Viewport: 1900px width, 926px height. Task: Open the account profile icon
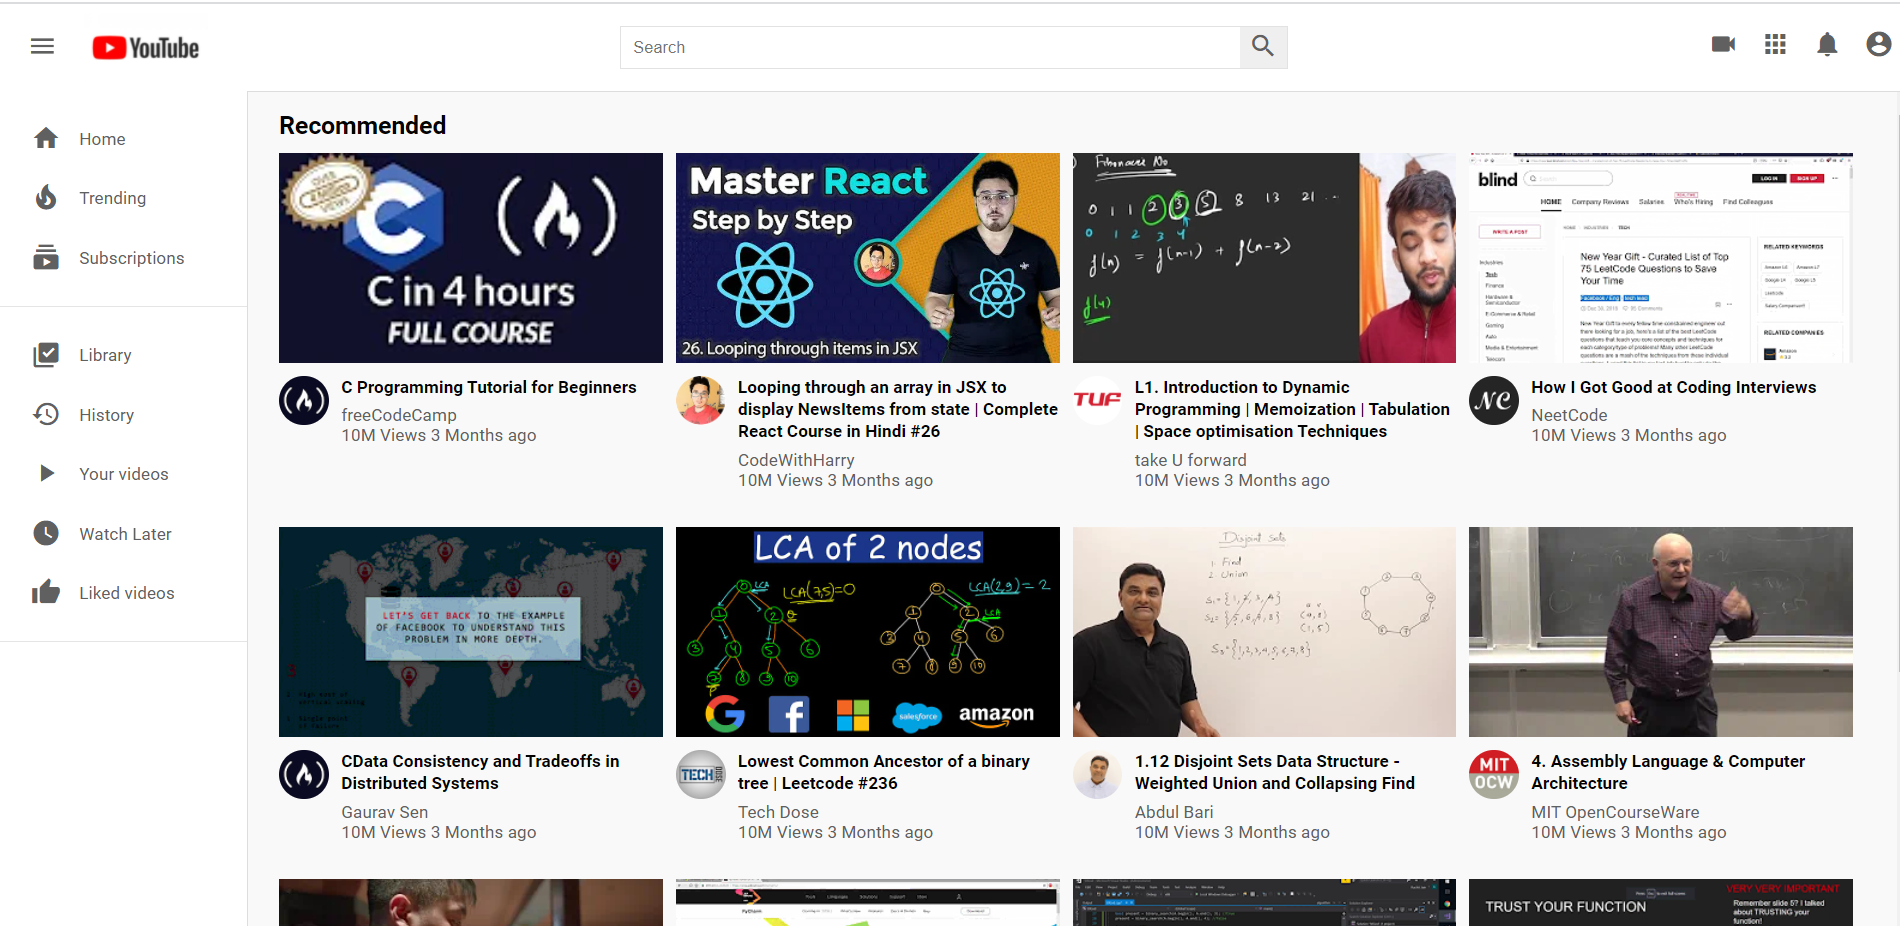click(x=1879, y=44)
